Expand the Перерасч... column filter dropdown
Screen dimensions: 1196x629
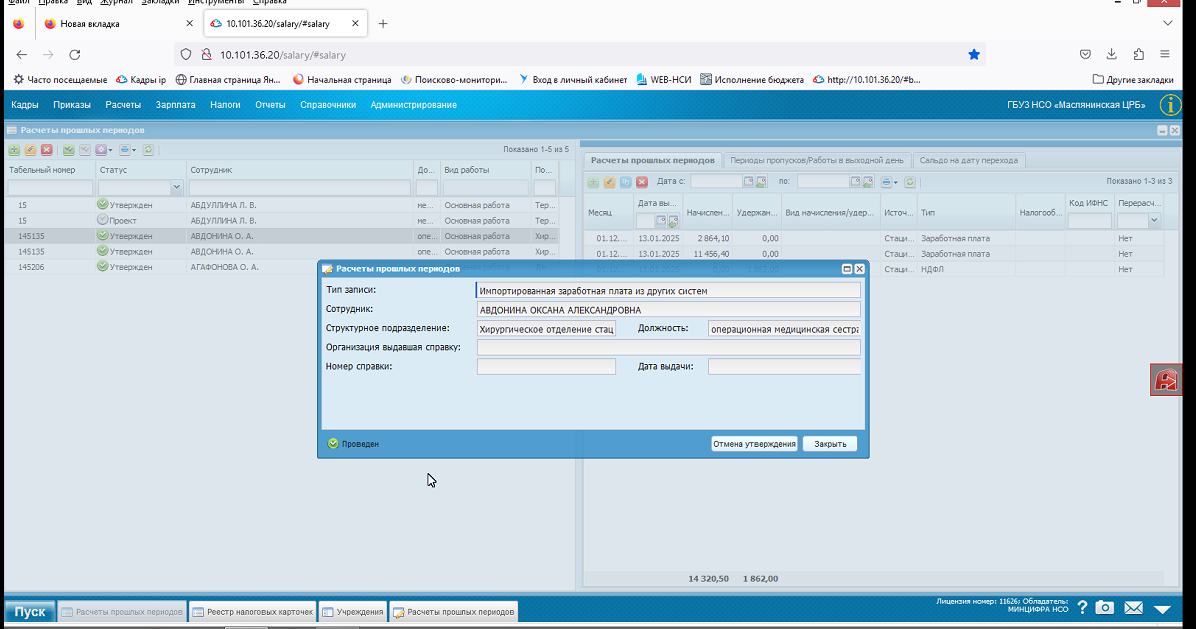(1154, 221)
